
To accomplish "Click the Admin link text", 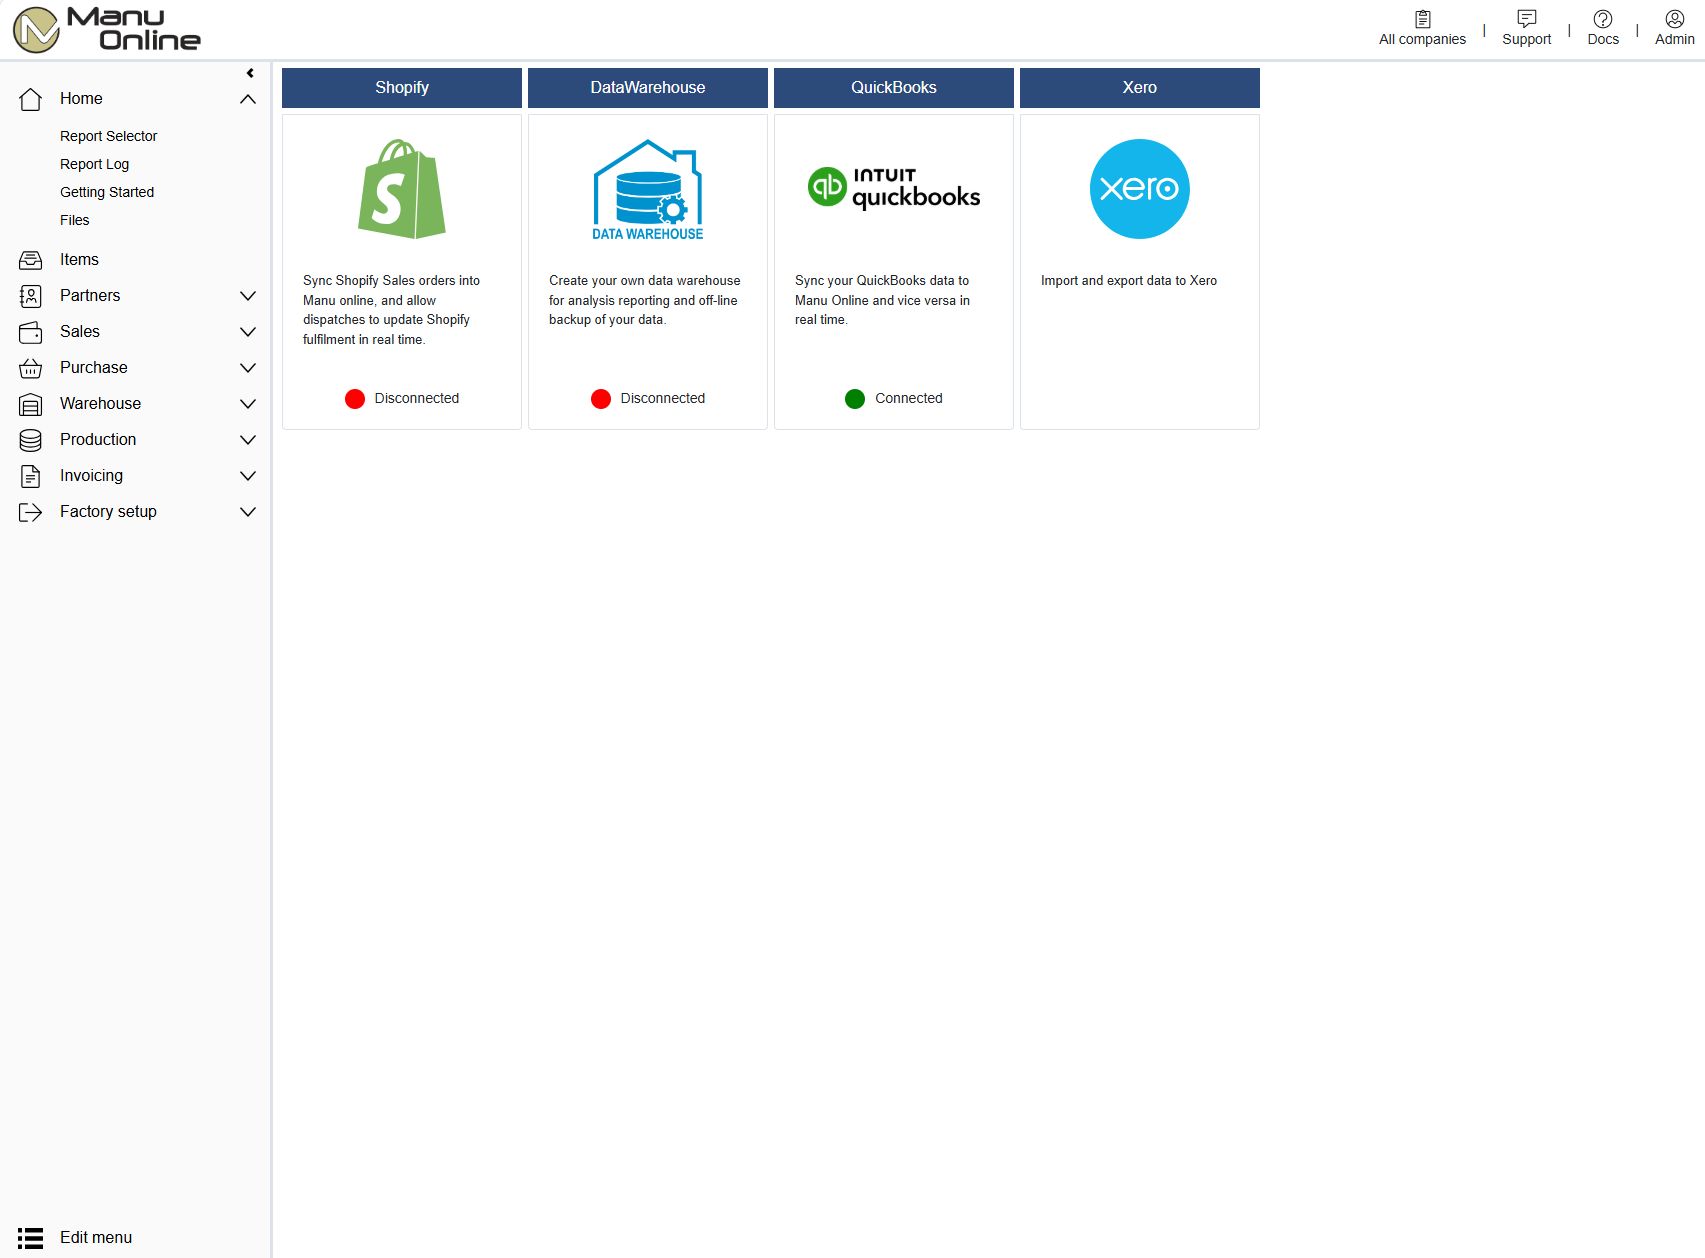I will pyautogui.click(x=1674, y=40).
